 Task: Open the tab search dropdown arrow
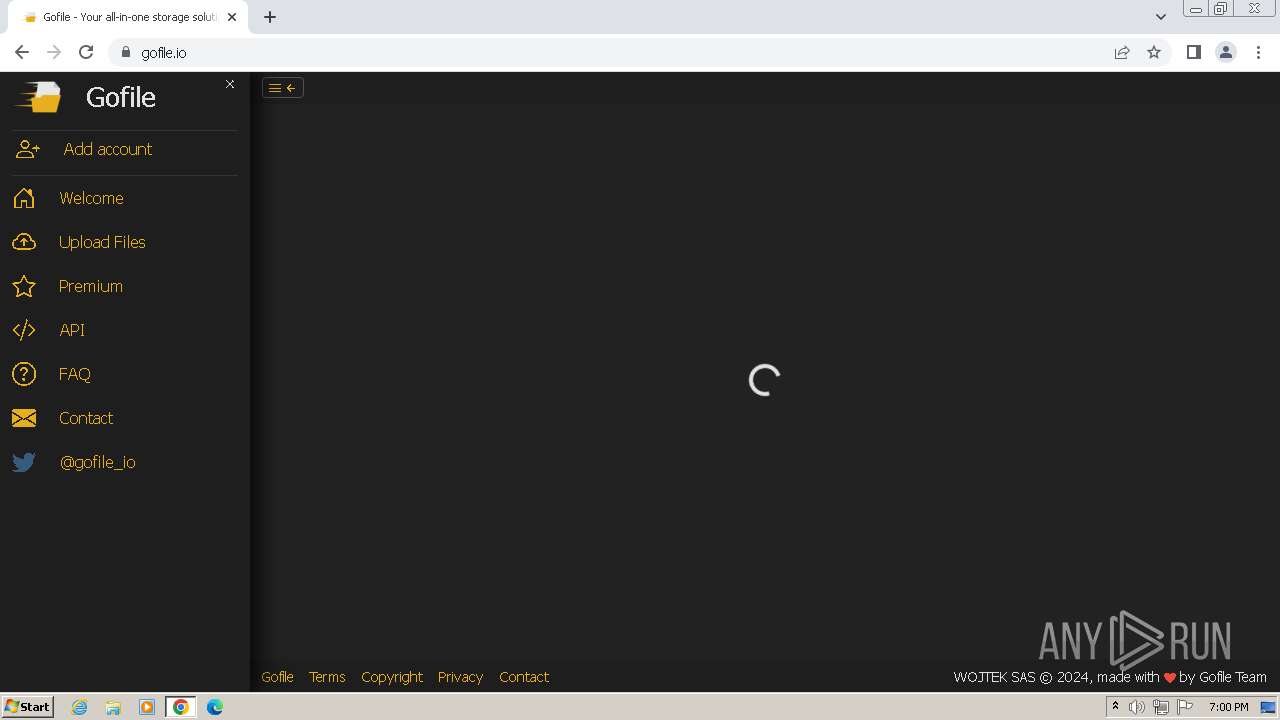(1160, 17)
